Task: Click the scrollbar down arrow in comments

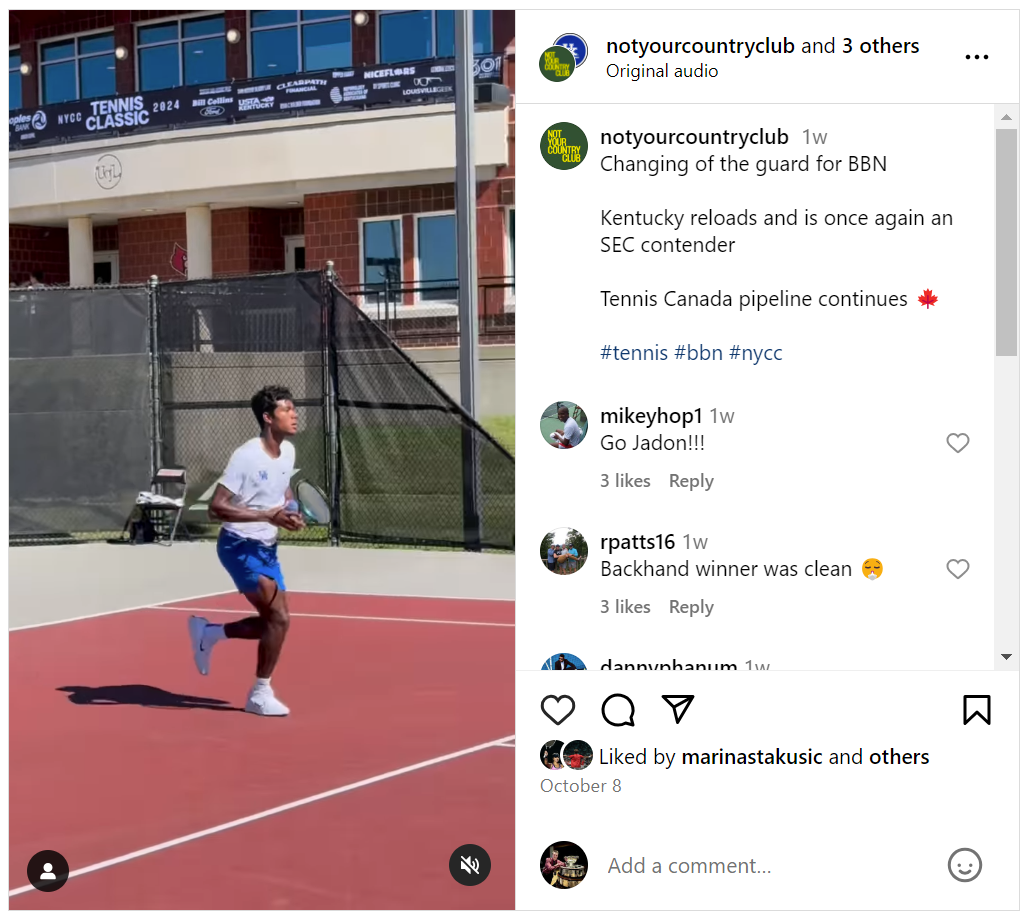Action: tap(1006, 657)
